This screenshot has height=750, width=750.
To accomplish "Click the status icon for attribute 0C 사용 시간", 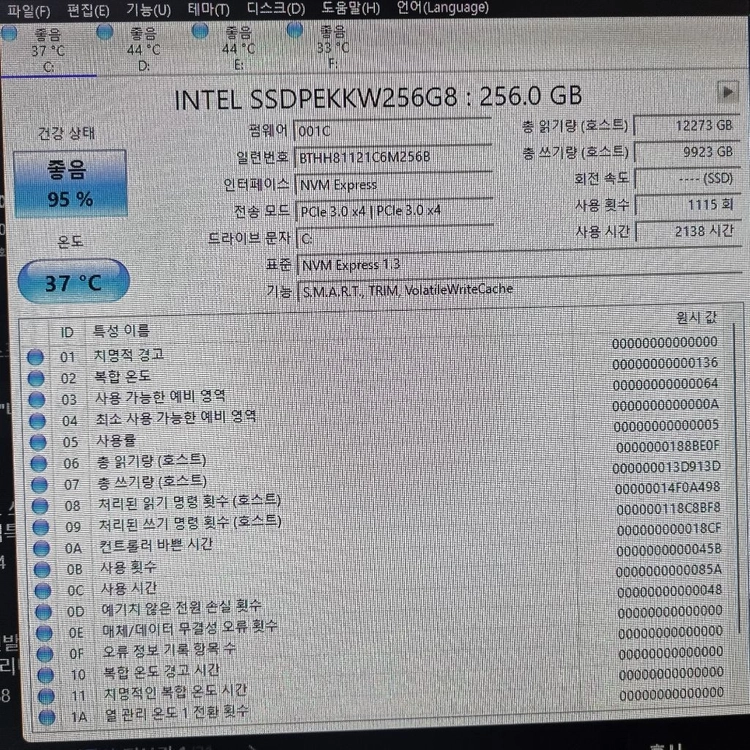I will (43, 591).
